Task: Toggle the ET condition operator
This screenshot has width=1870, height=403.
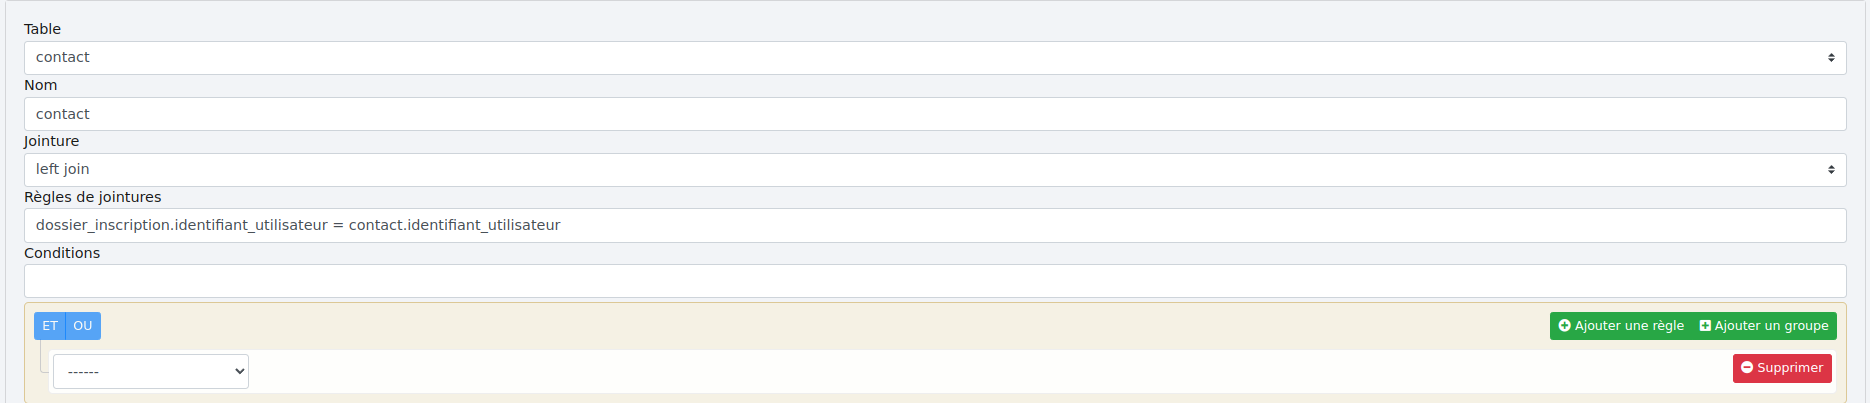Action: coord(50,326)
